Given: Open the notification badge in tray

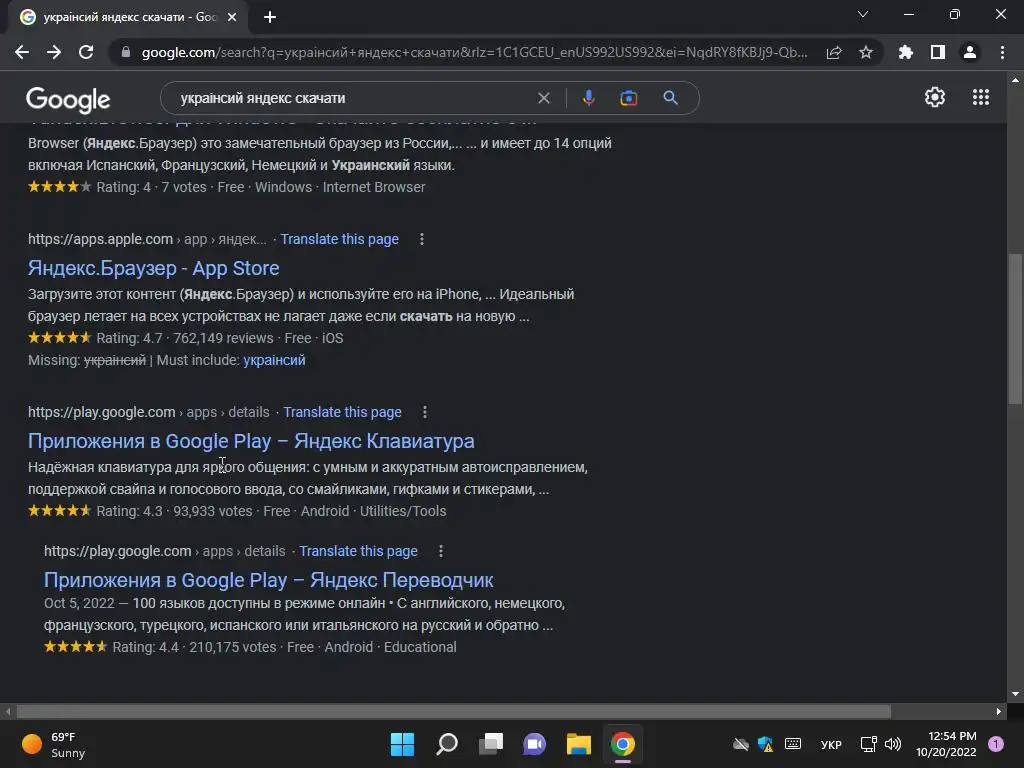Looking at the screenshot, I should 996,744.
